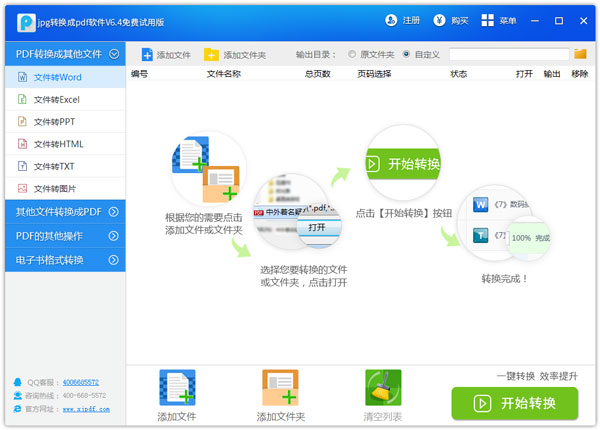
Task: Click the register user icon
Action: (391, 20)
